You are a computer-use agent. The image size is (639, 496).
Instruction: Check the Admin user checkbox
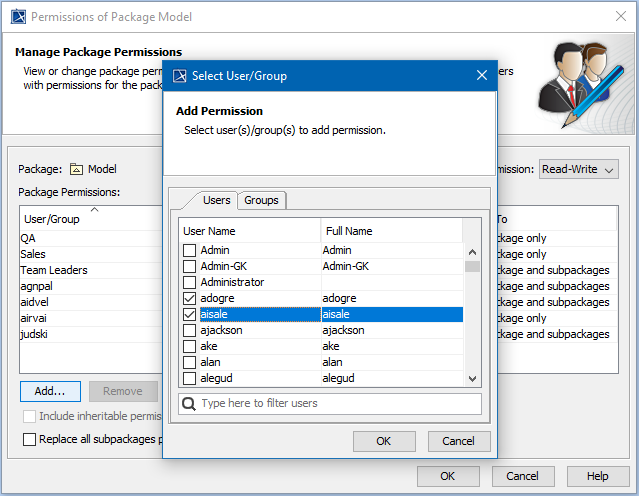pos(190,250)
